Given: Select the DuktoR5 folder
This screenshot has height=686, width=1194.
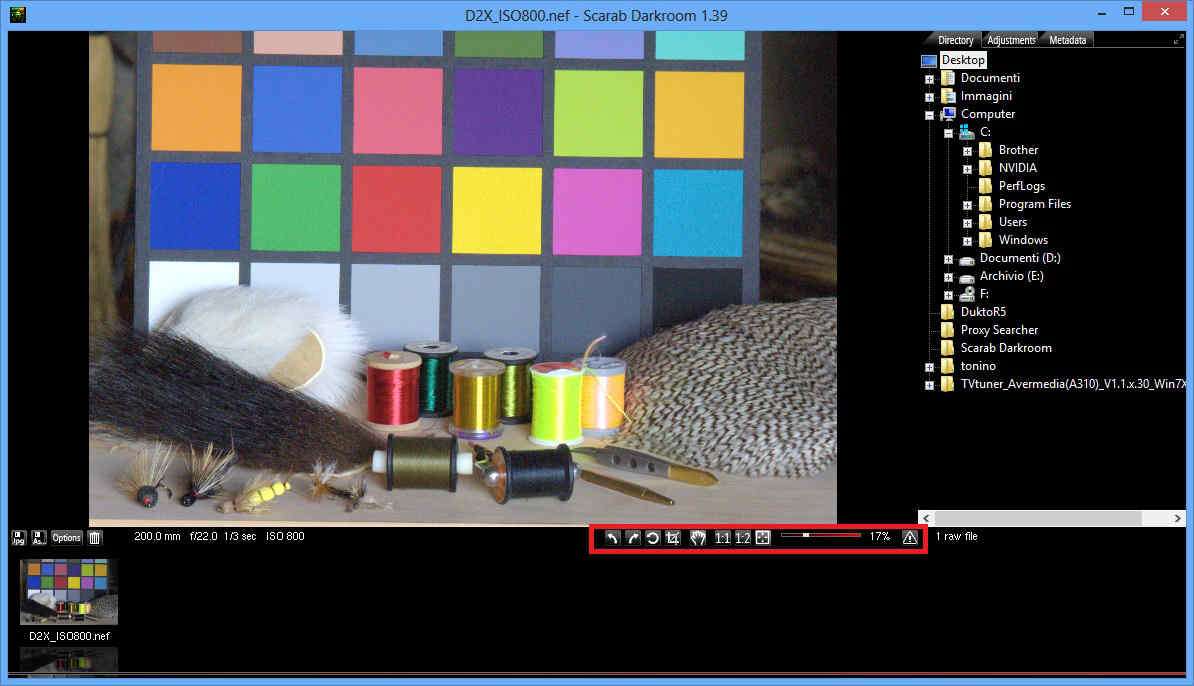Looking at the screenshot, I should point(983,311).
